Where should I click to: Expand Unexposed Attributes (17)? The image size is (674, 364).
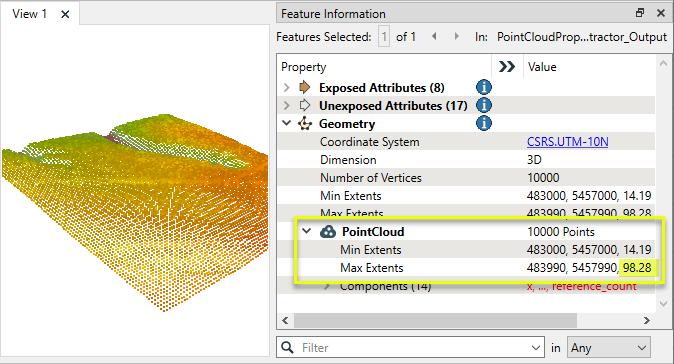click(x=287, y=105)
